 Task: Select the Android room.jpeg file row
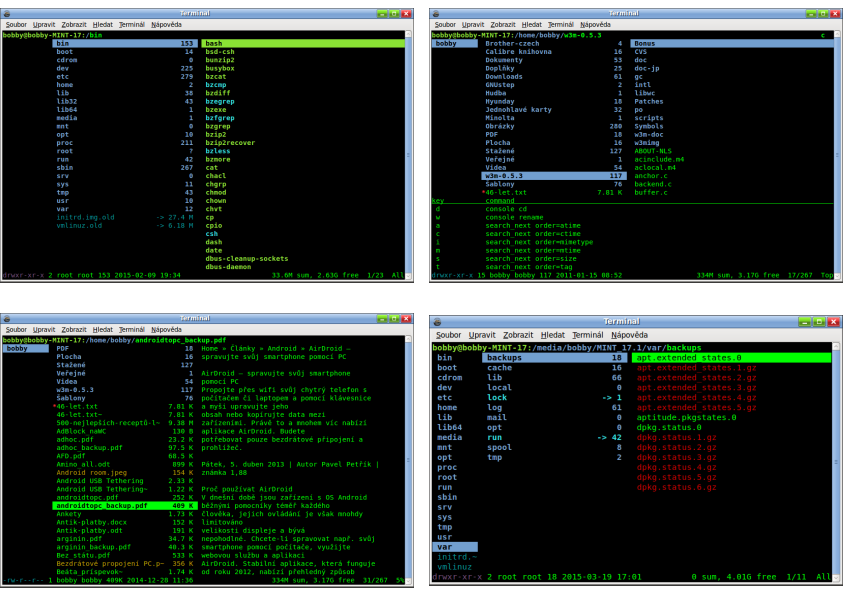pyautogui.click(x=125, y=473)
